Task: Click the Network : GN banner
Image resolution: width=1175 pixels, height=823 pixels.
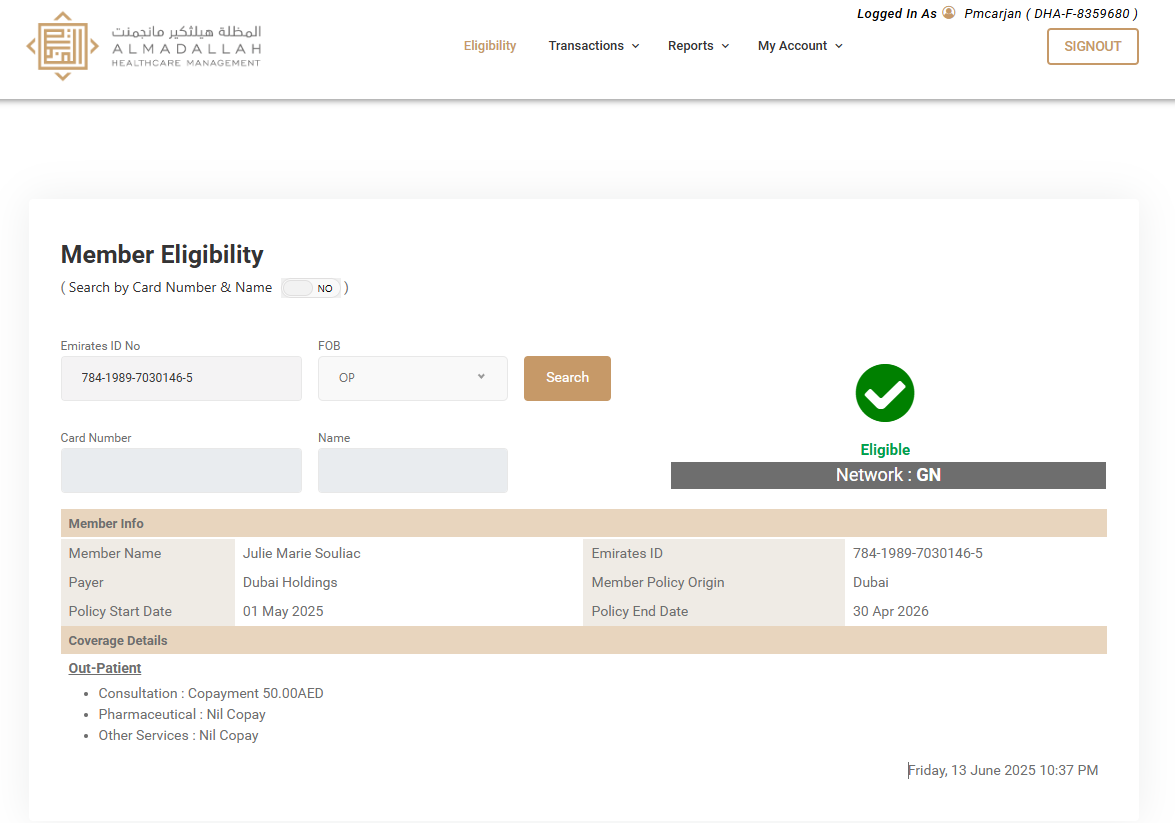Action: coord(888,475)
